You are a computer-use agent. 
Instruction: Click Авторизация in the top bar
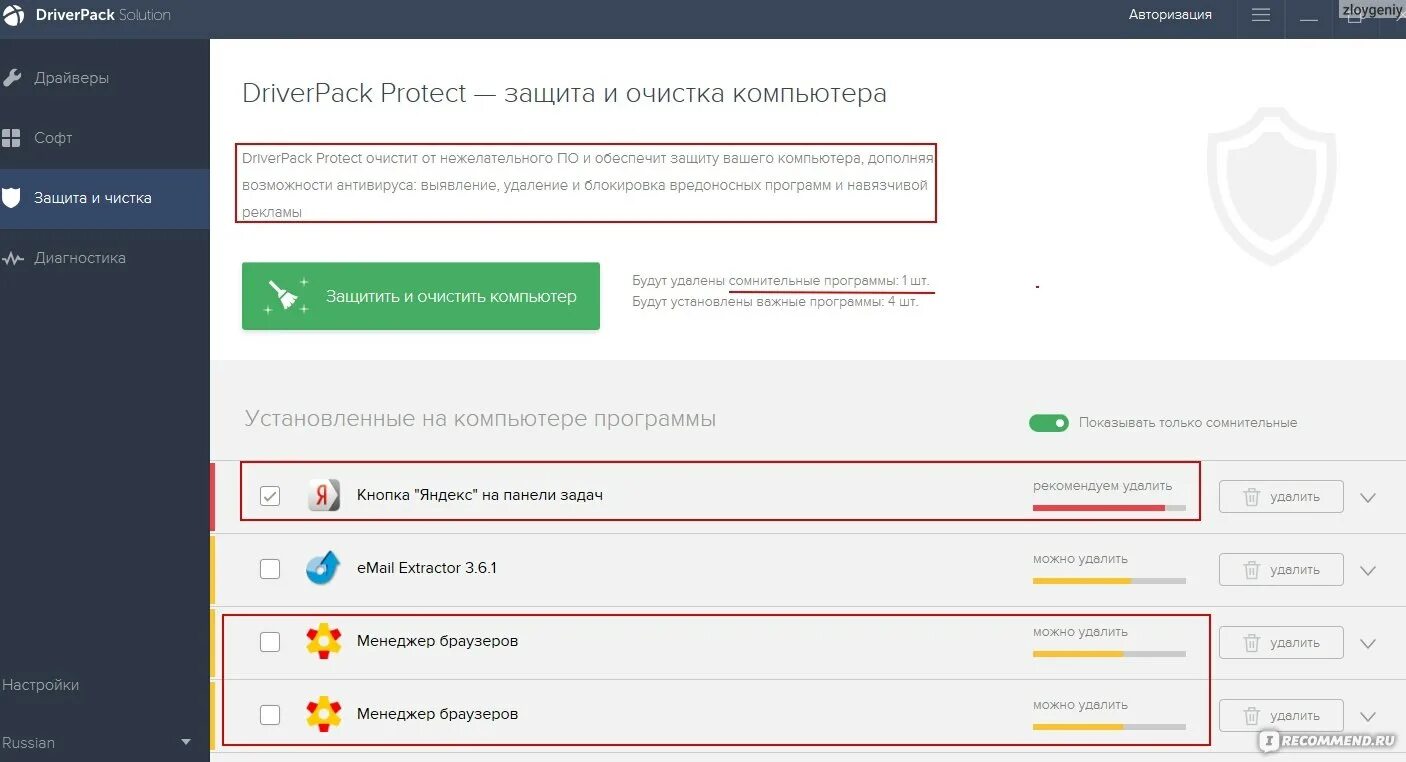pyautogui.click(x=1170, y=15)
